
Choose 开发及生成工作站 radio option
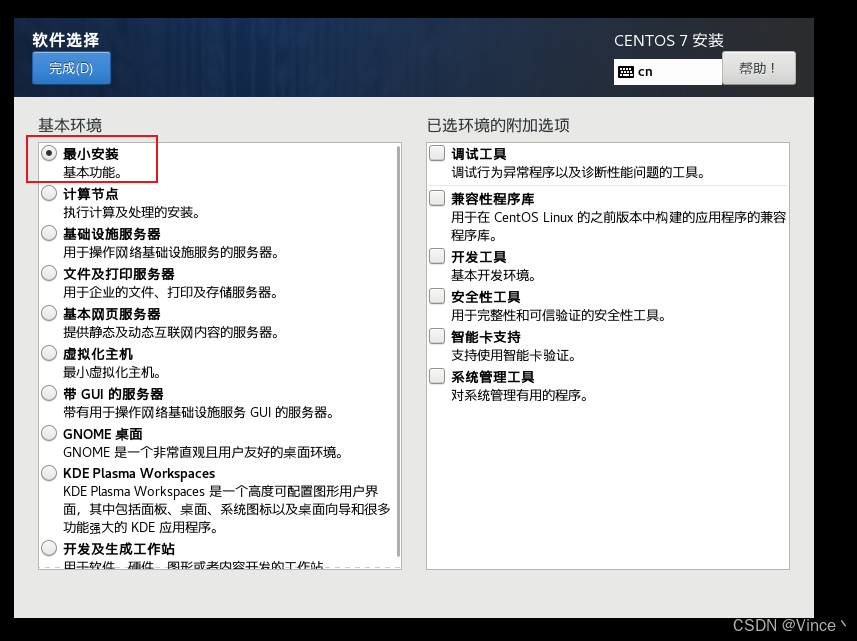pyautogui.click(x=49, y=548)
